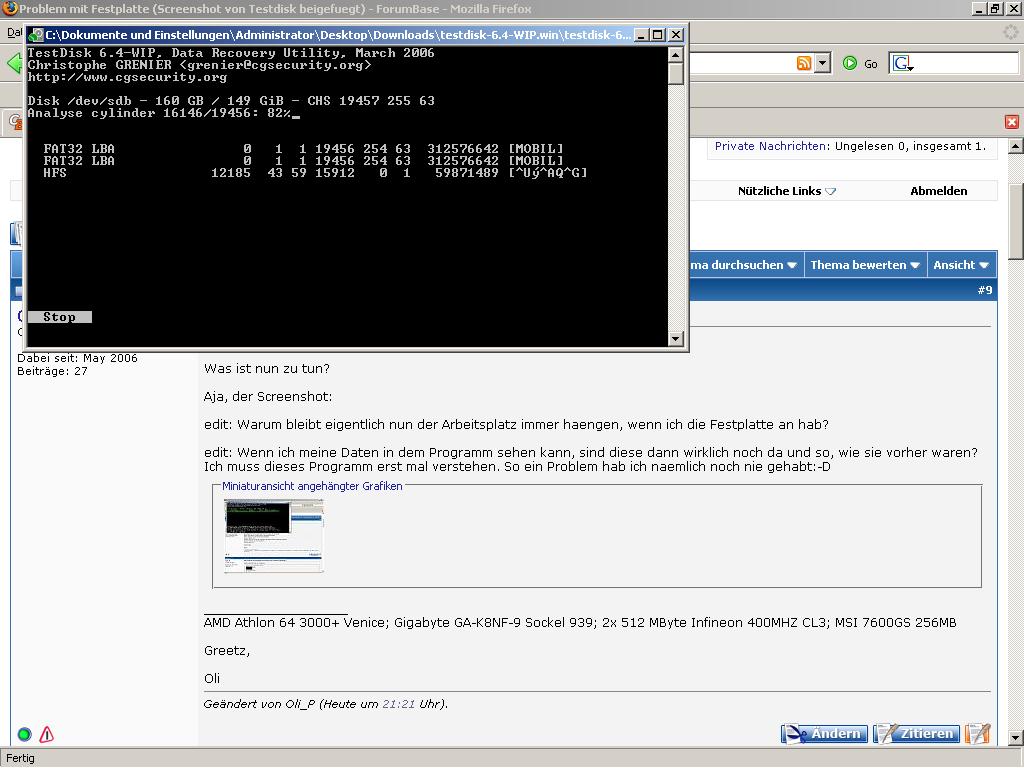Open the Firefox address bar history dropdown
The width and height of the screenshot is (1024, 768).
[x=823, y=63]
